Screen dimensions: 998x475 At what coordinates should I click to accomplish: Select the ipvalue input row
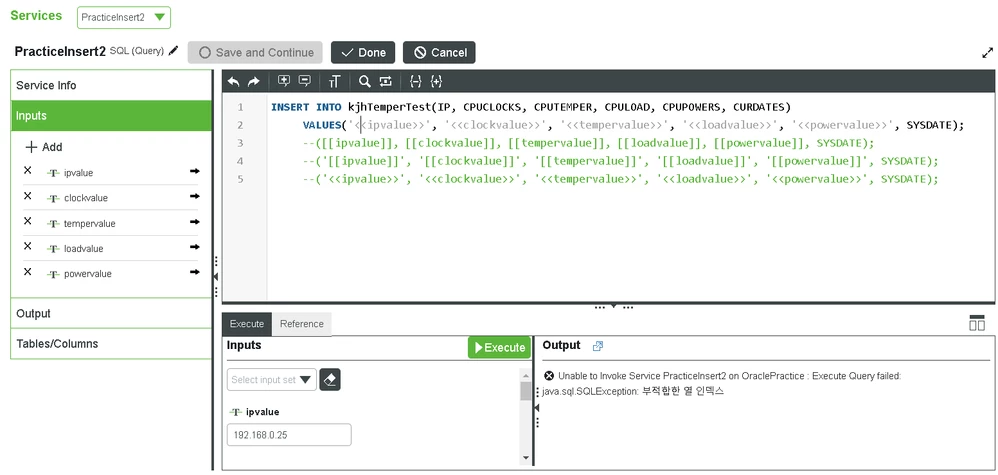click(111, 173)
